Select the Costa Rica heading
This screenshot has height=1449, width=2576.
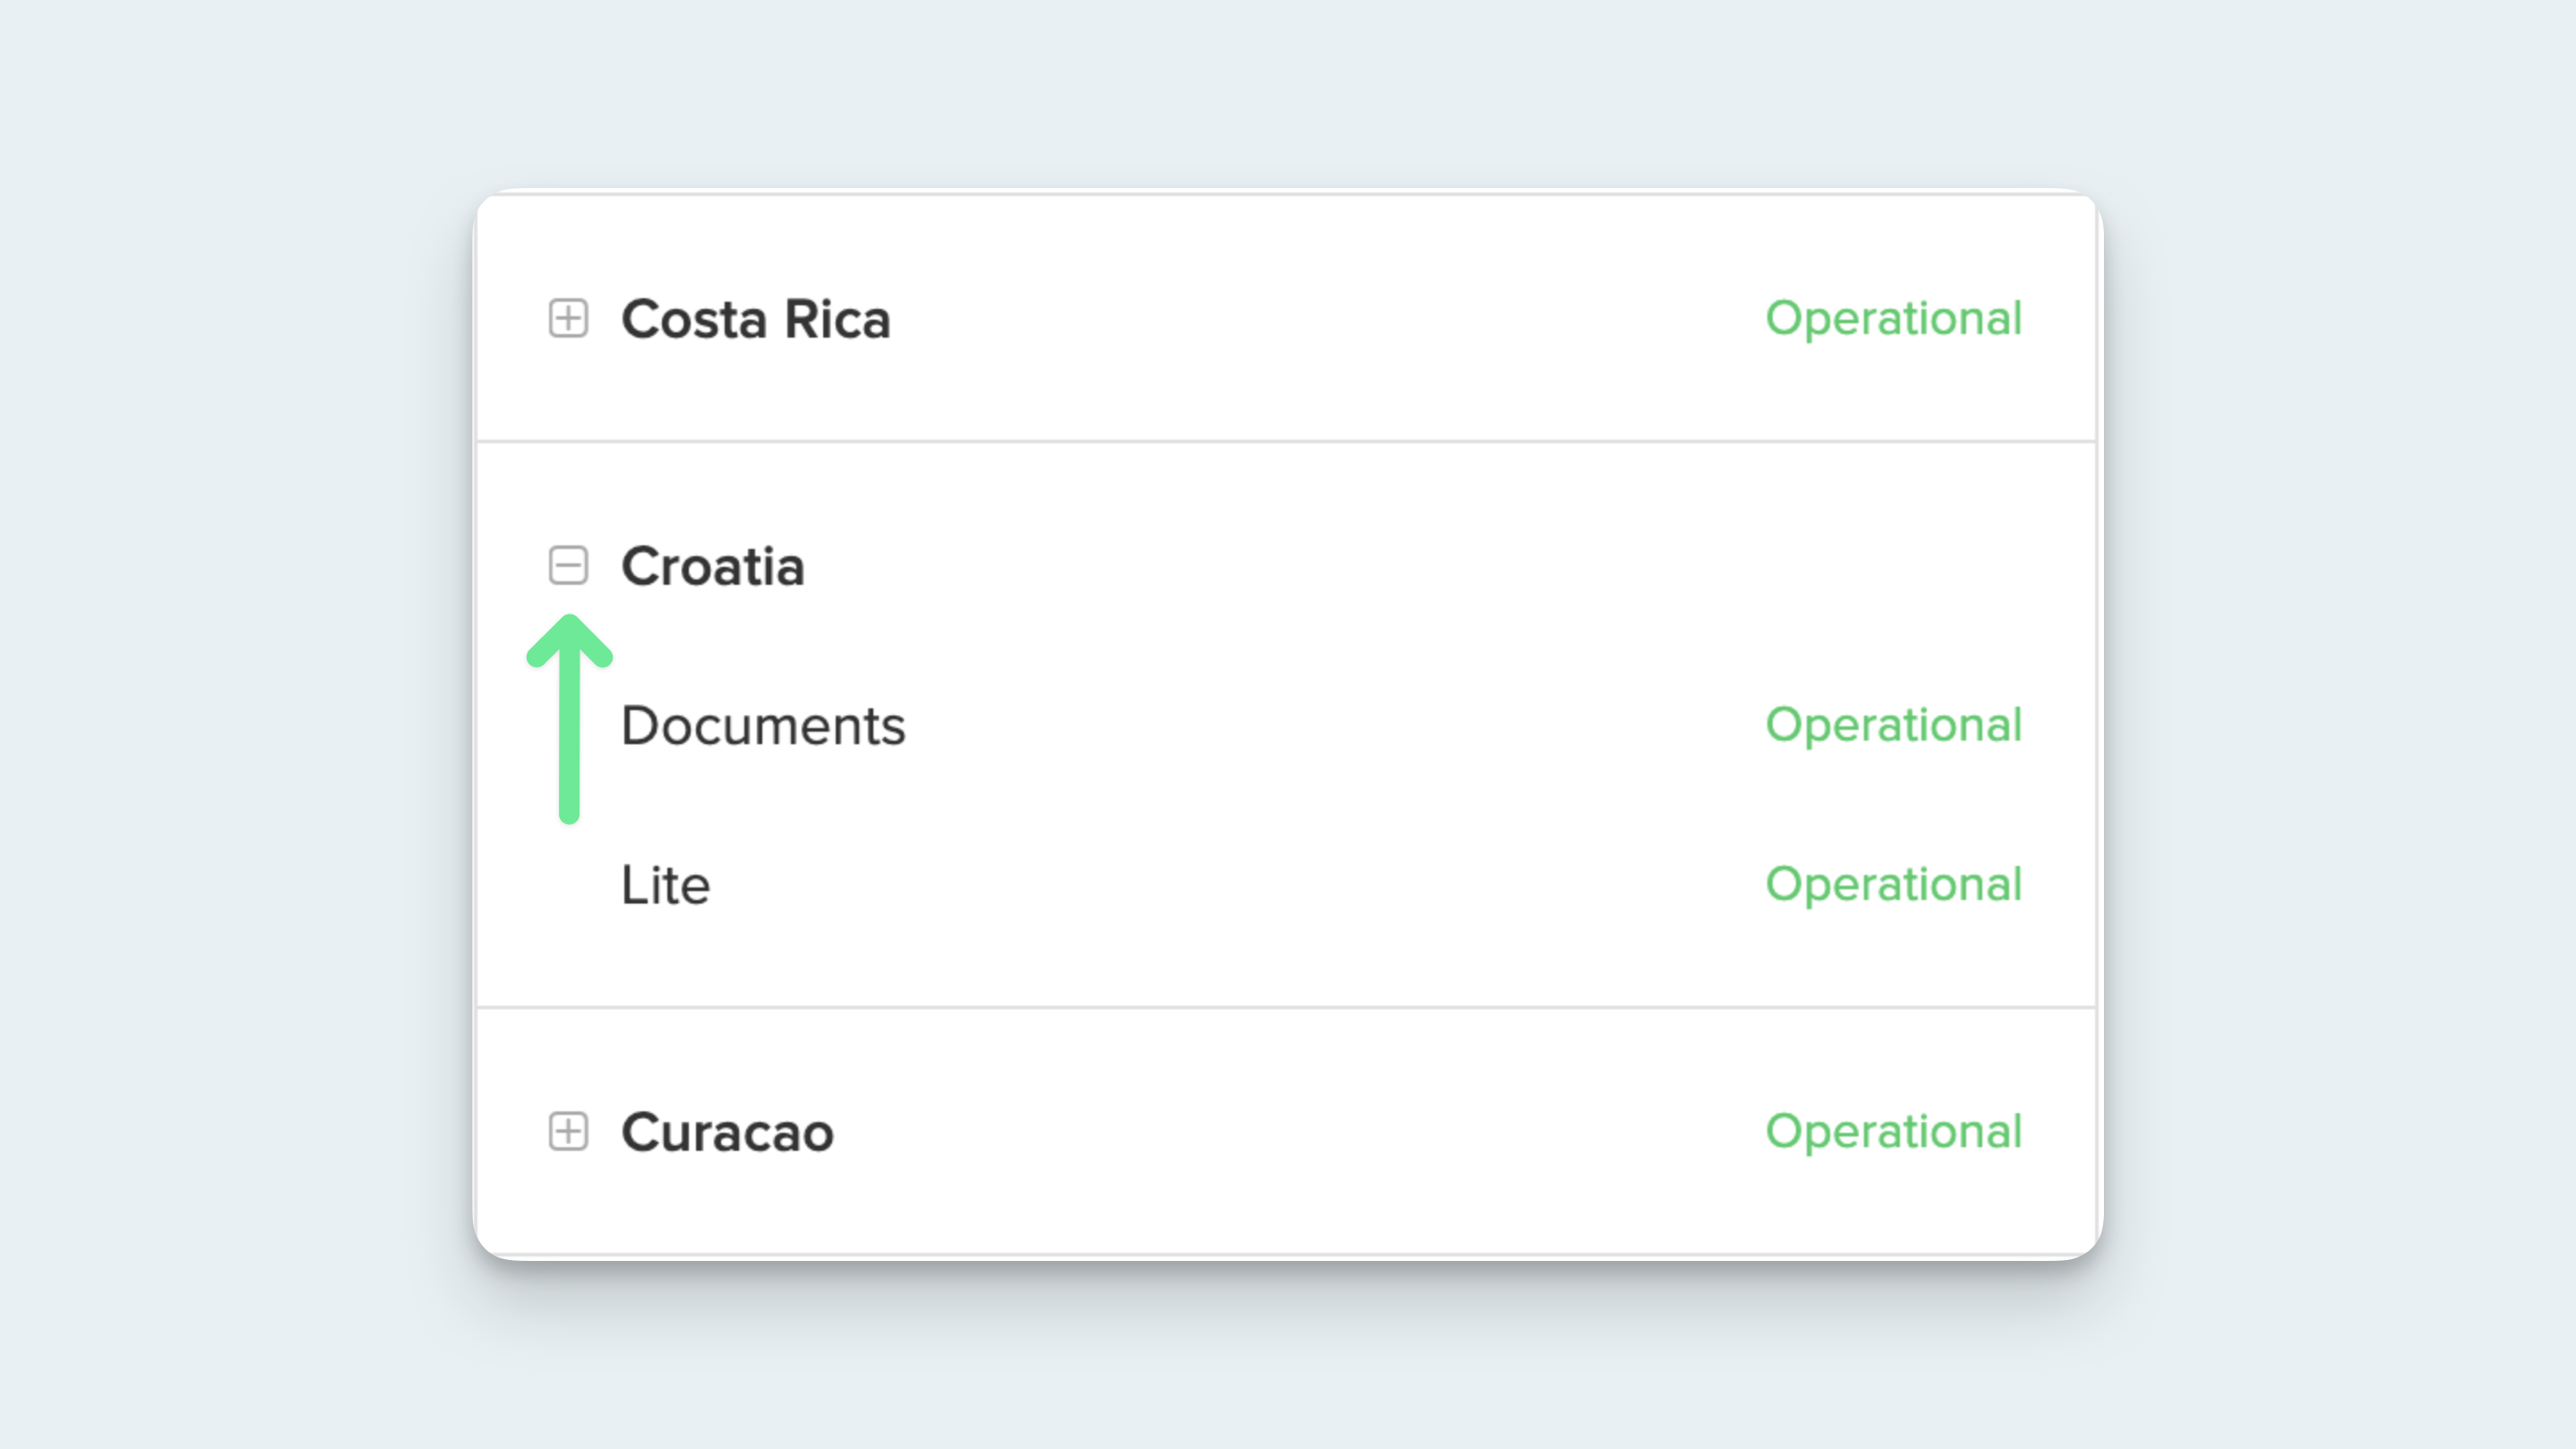point(755,320)
